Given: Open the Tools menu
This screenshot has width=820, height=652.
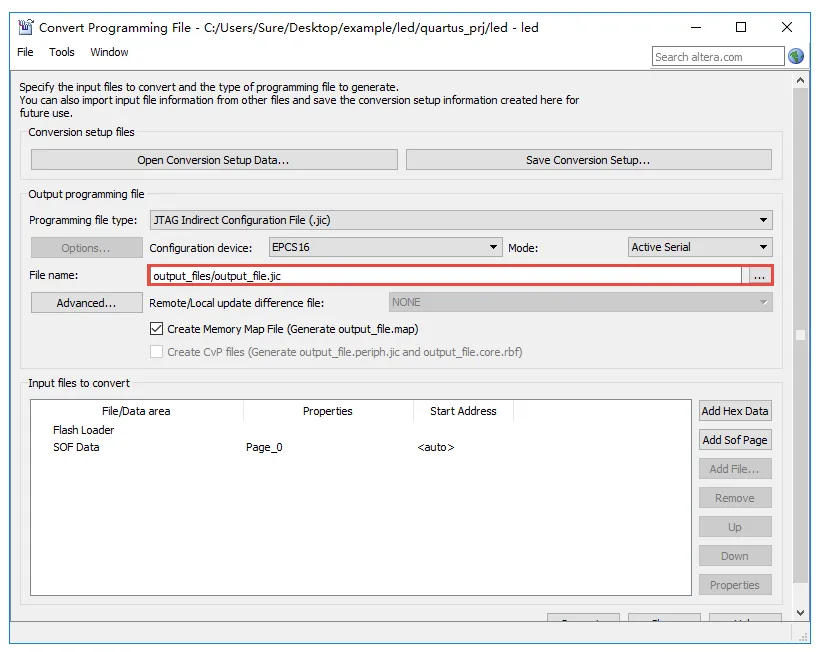Looking at the screenshot, I should click(62, 52).
